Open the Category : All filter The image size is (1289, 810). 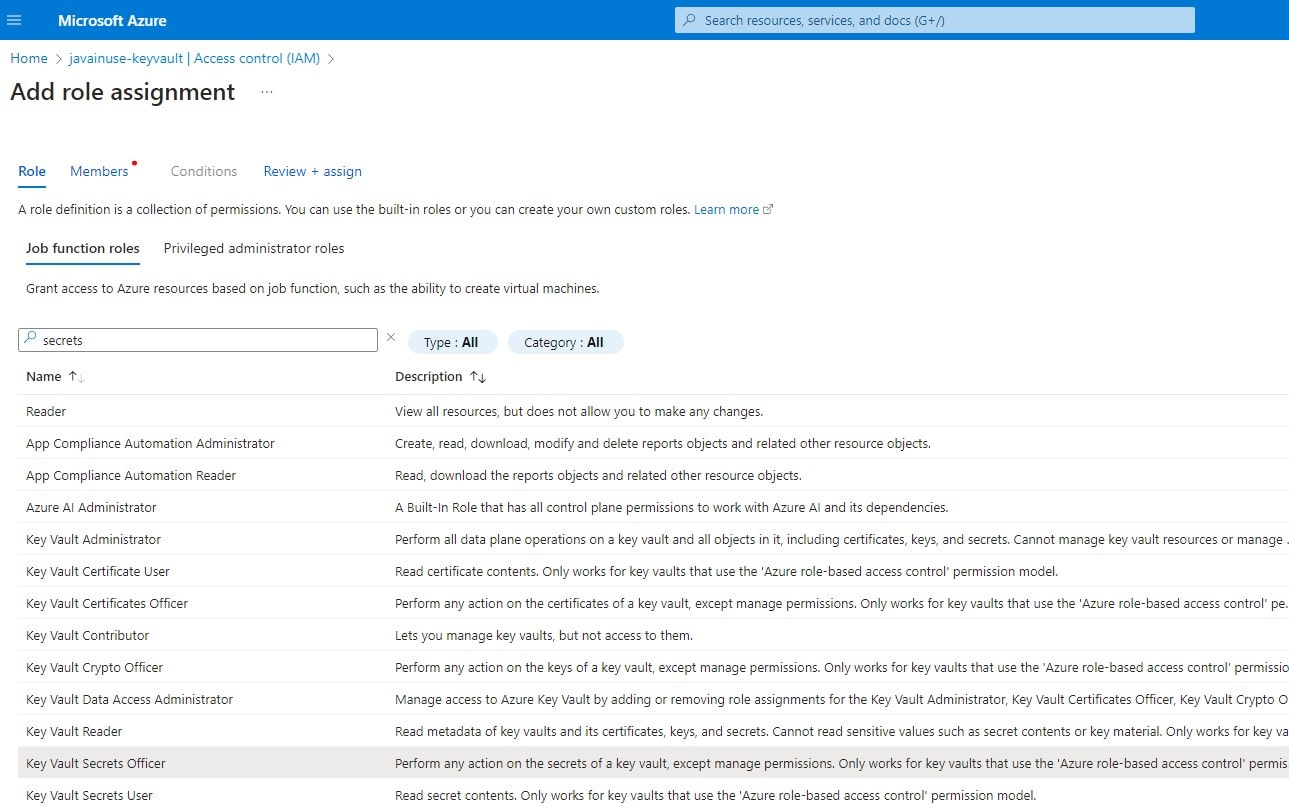(565, 342)
